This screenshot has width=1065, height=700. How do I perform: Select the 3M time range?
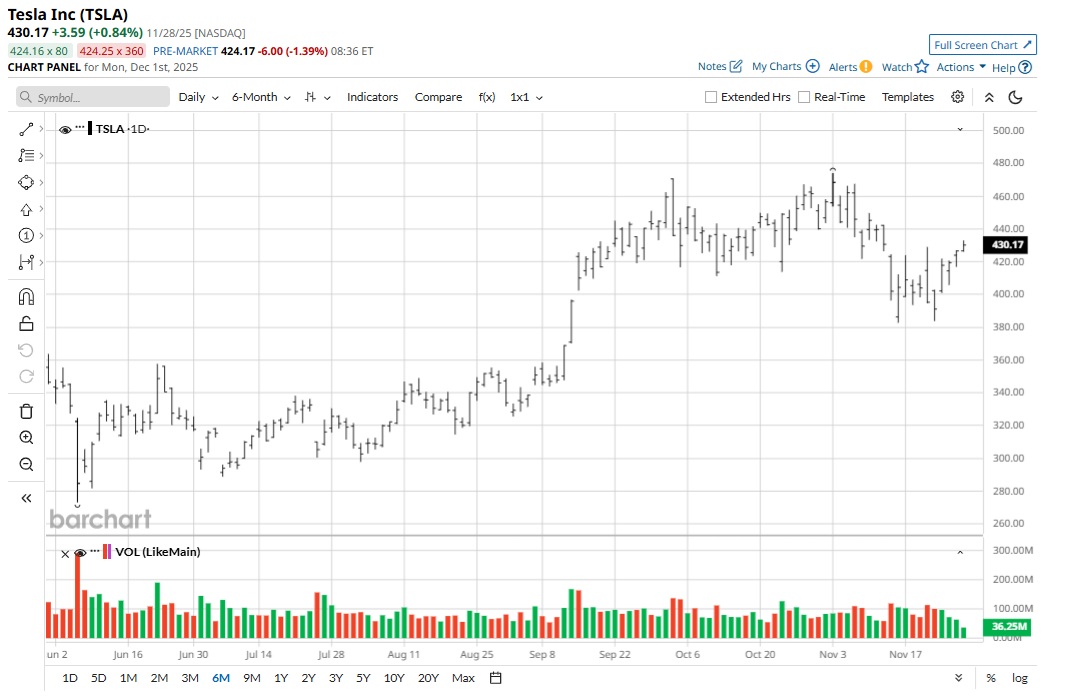pos(189,678)
